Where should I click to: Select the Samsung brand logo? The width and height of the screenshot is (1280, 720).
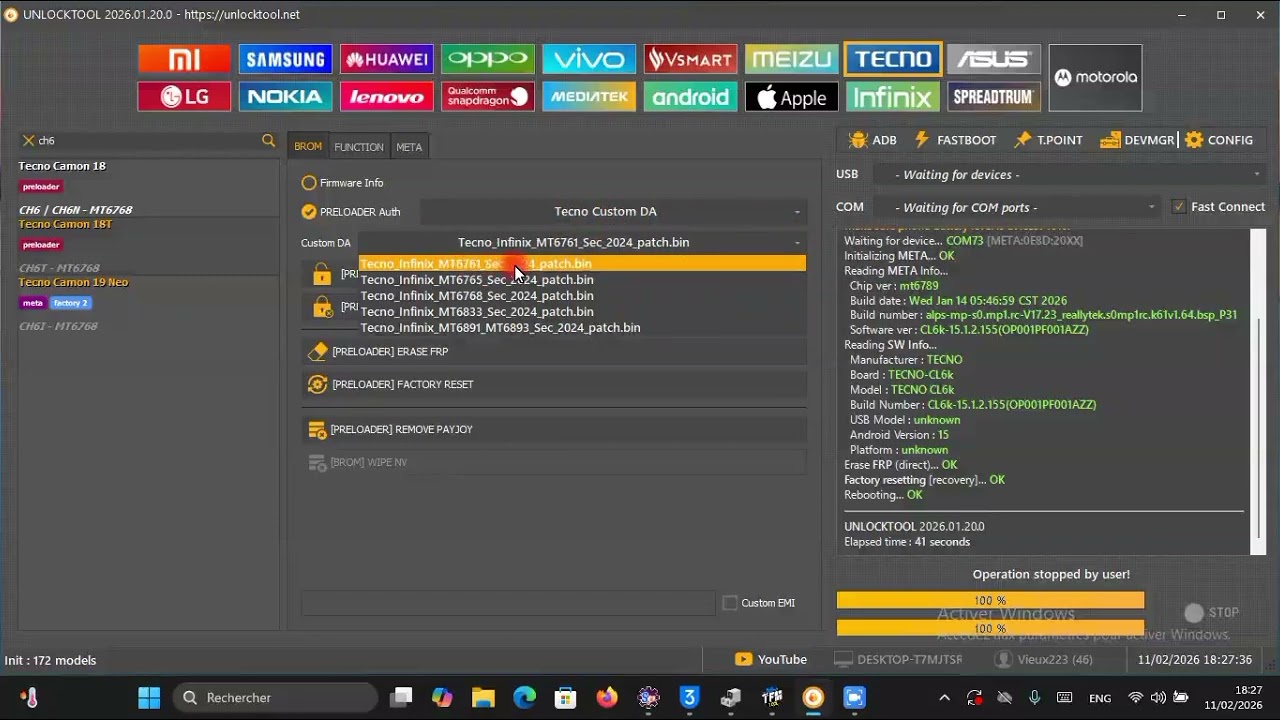tap(286, 59)
